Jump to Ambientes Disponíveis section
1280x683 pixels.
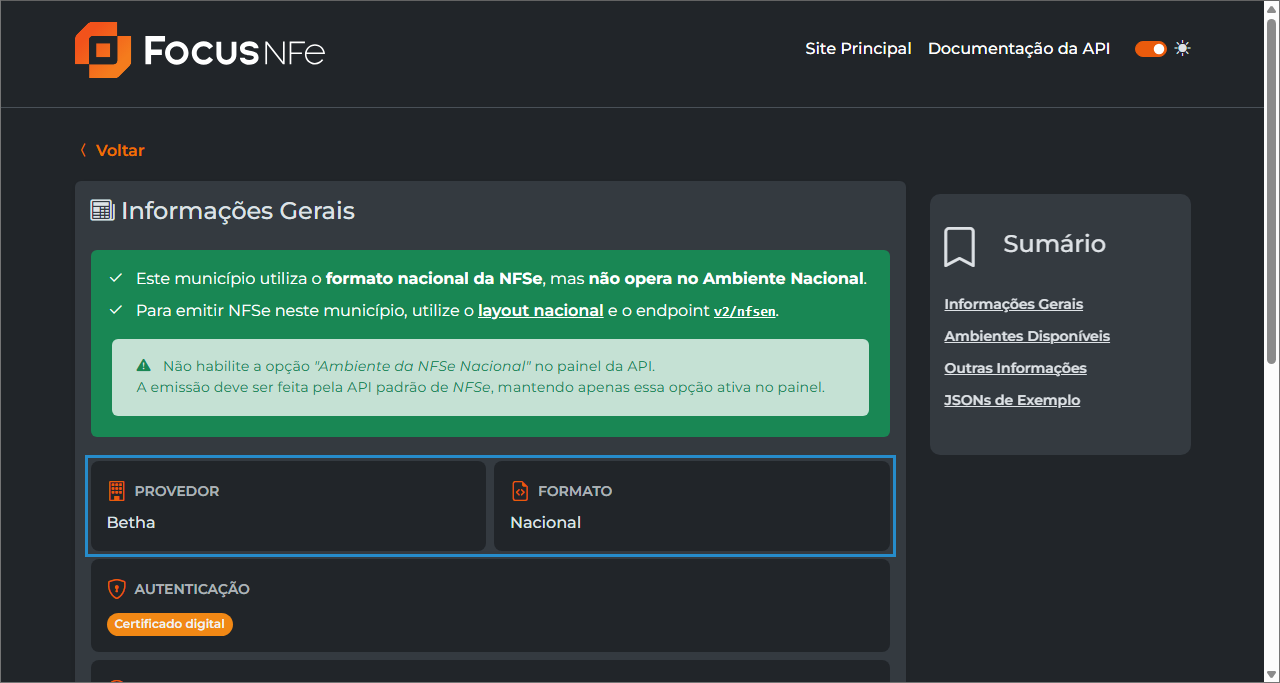(x=1026, y=336)
